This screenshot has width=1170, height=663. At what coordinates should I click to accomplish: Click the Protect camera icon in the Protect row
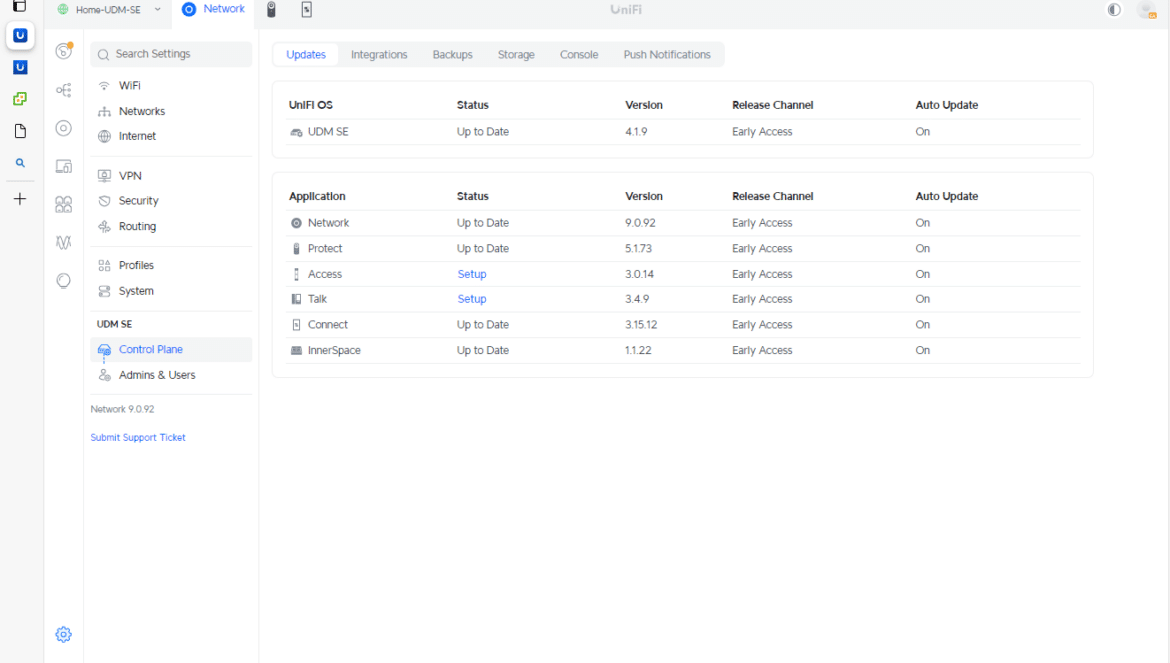tap(296, 248)
